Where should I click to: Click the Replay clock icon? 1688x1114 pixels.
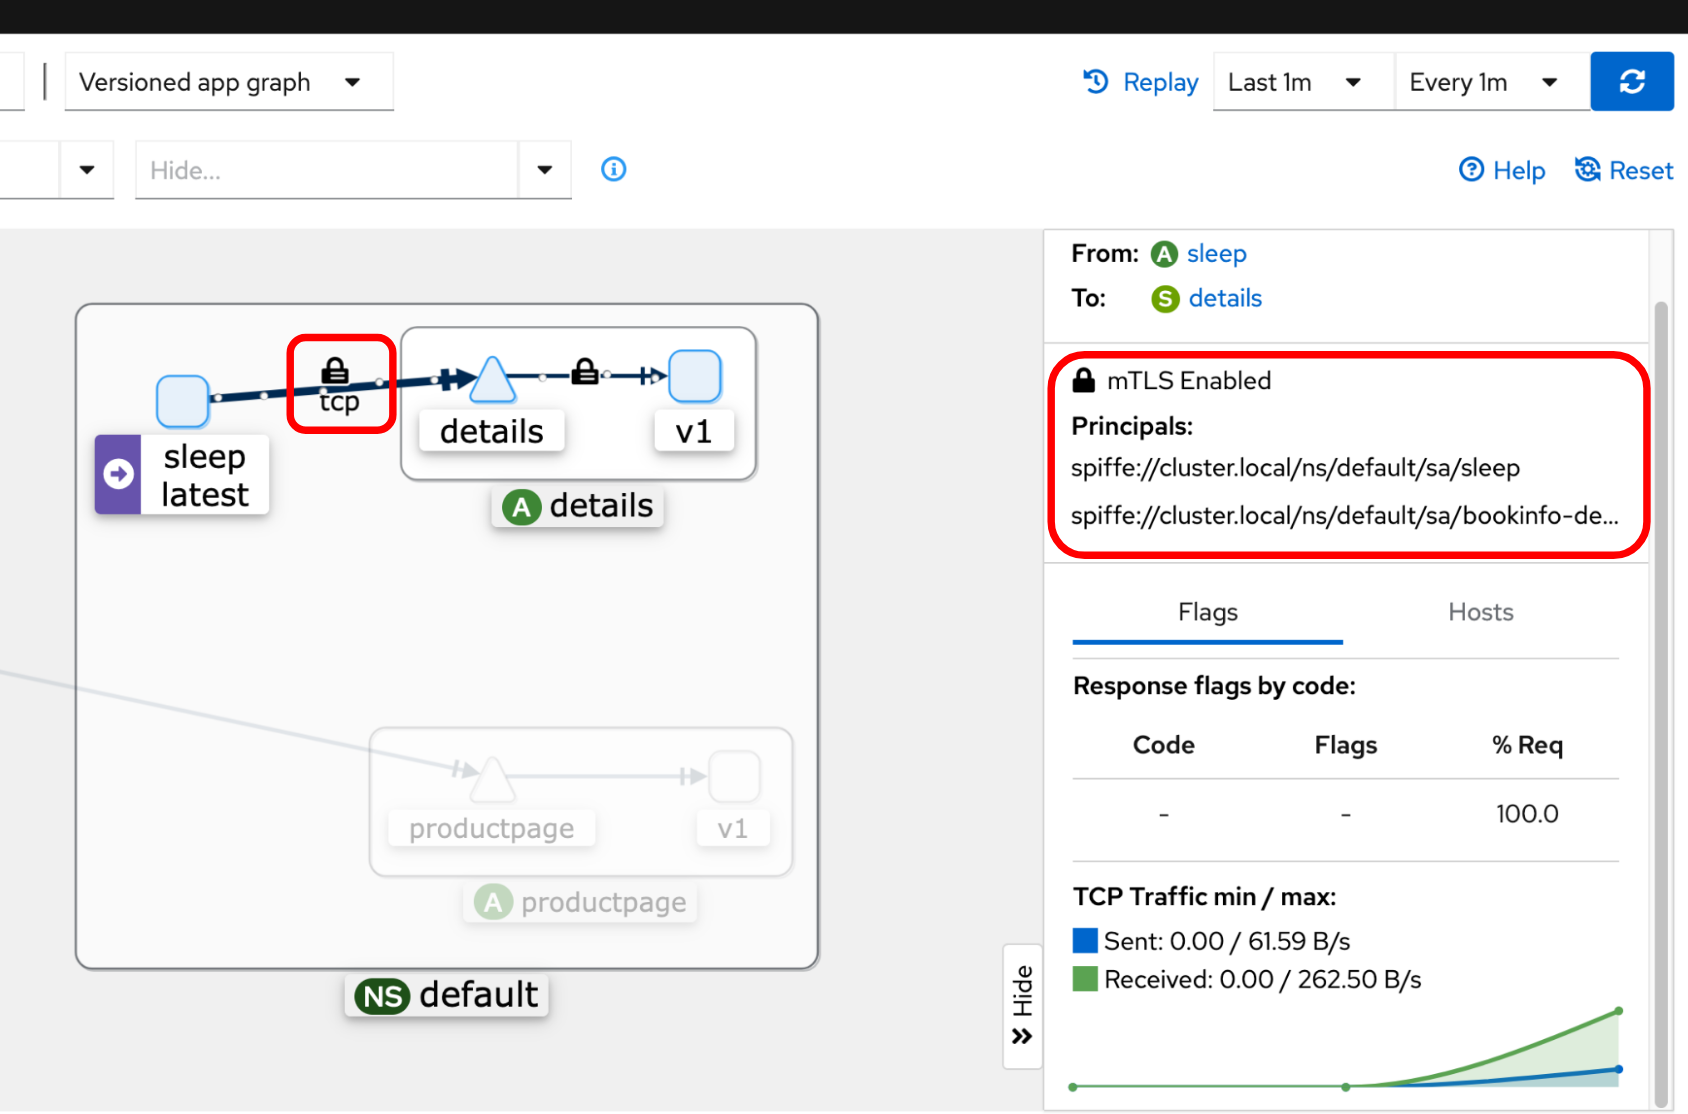coord(1096,82)
